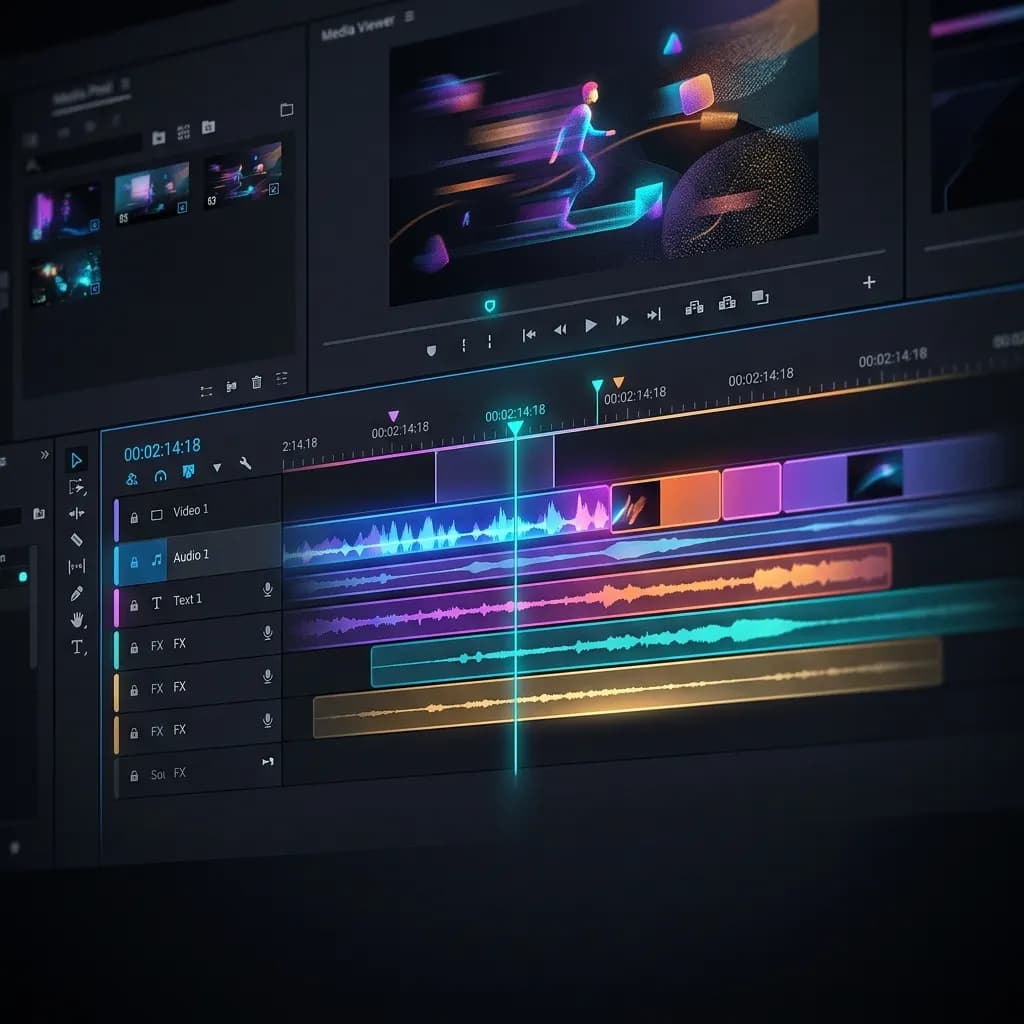Switch media pool to grid view

point(184,132)
